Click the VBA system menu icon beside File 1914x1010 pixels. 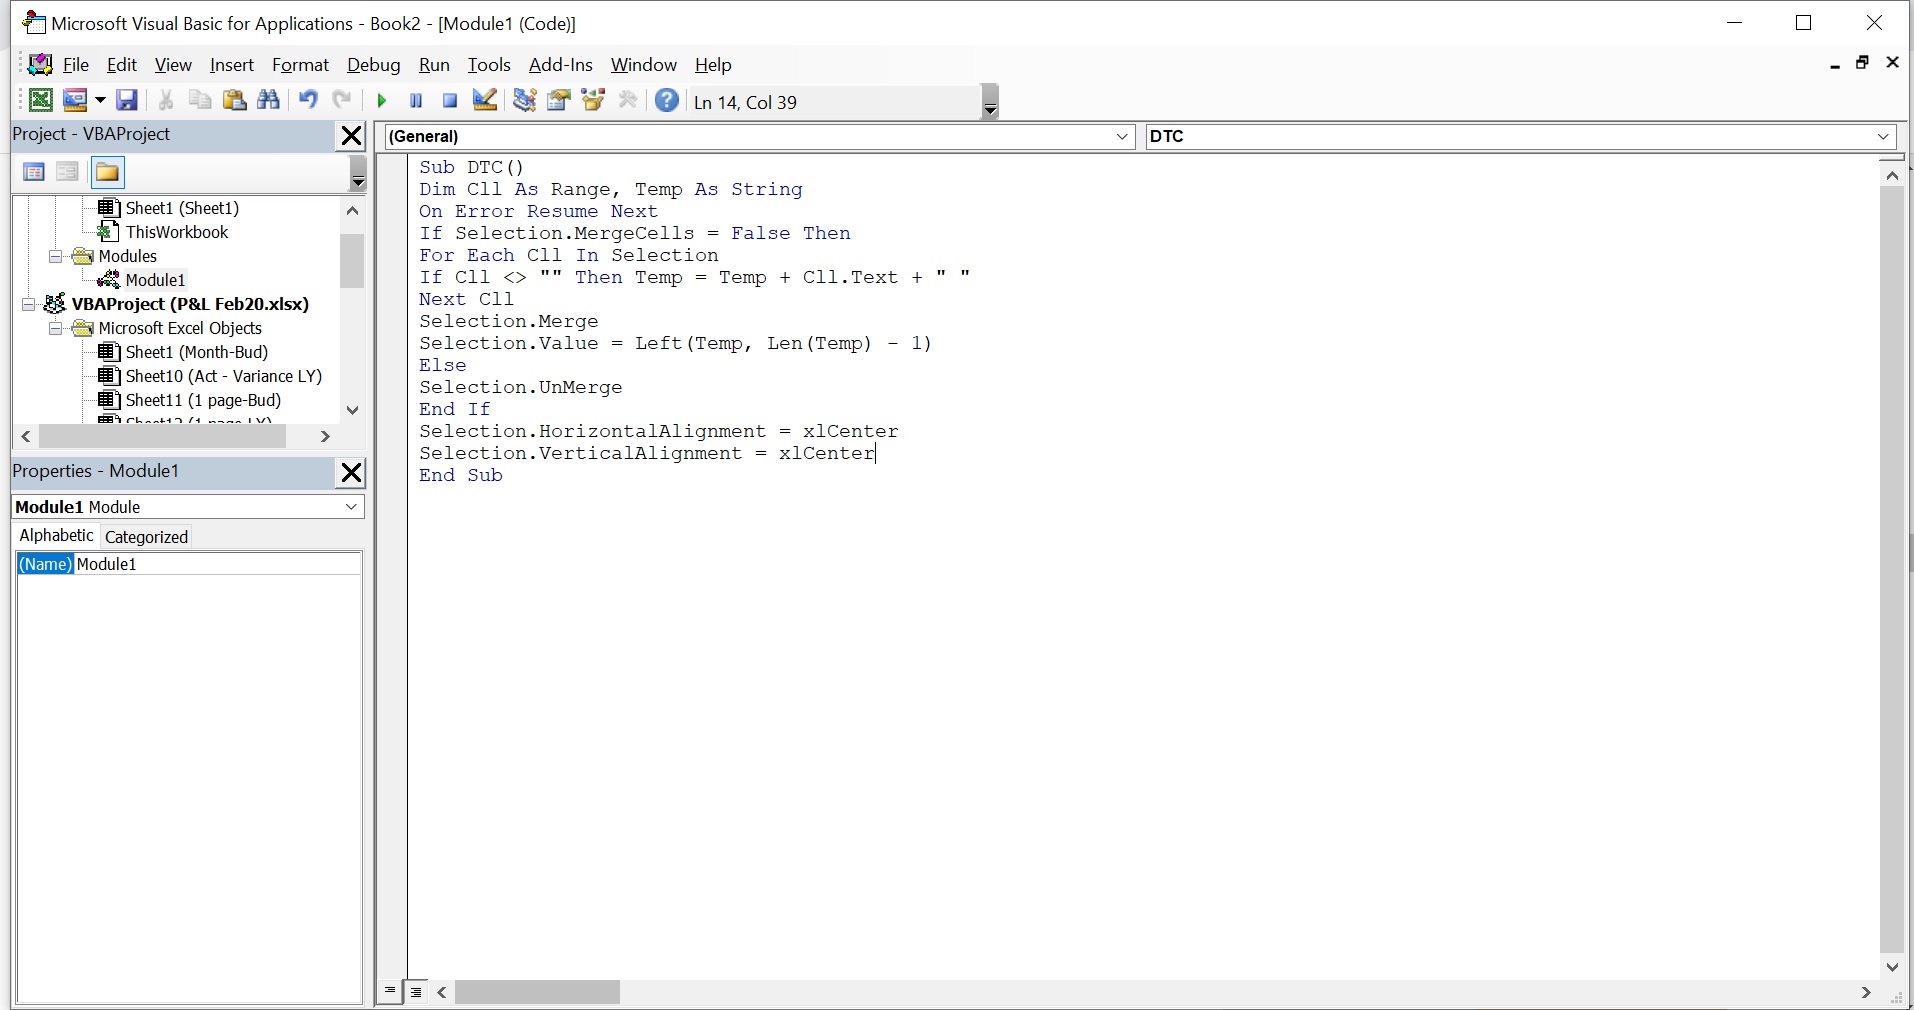40,65
